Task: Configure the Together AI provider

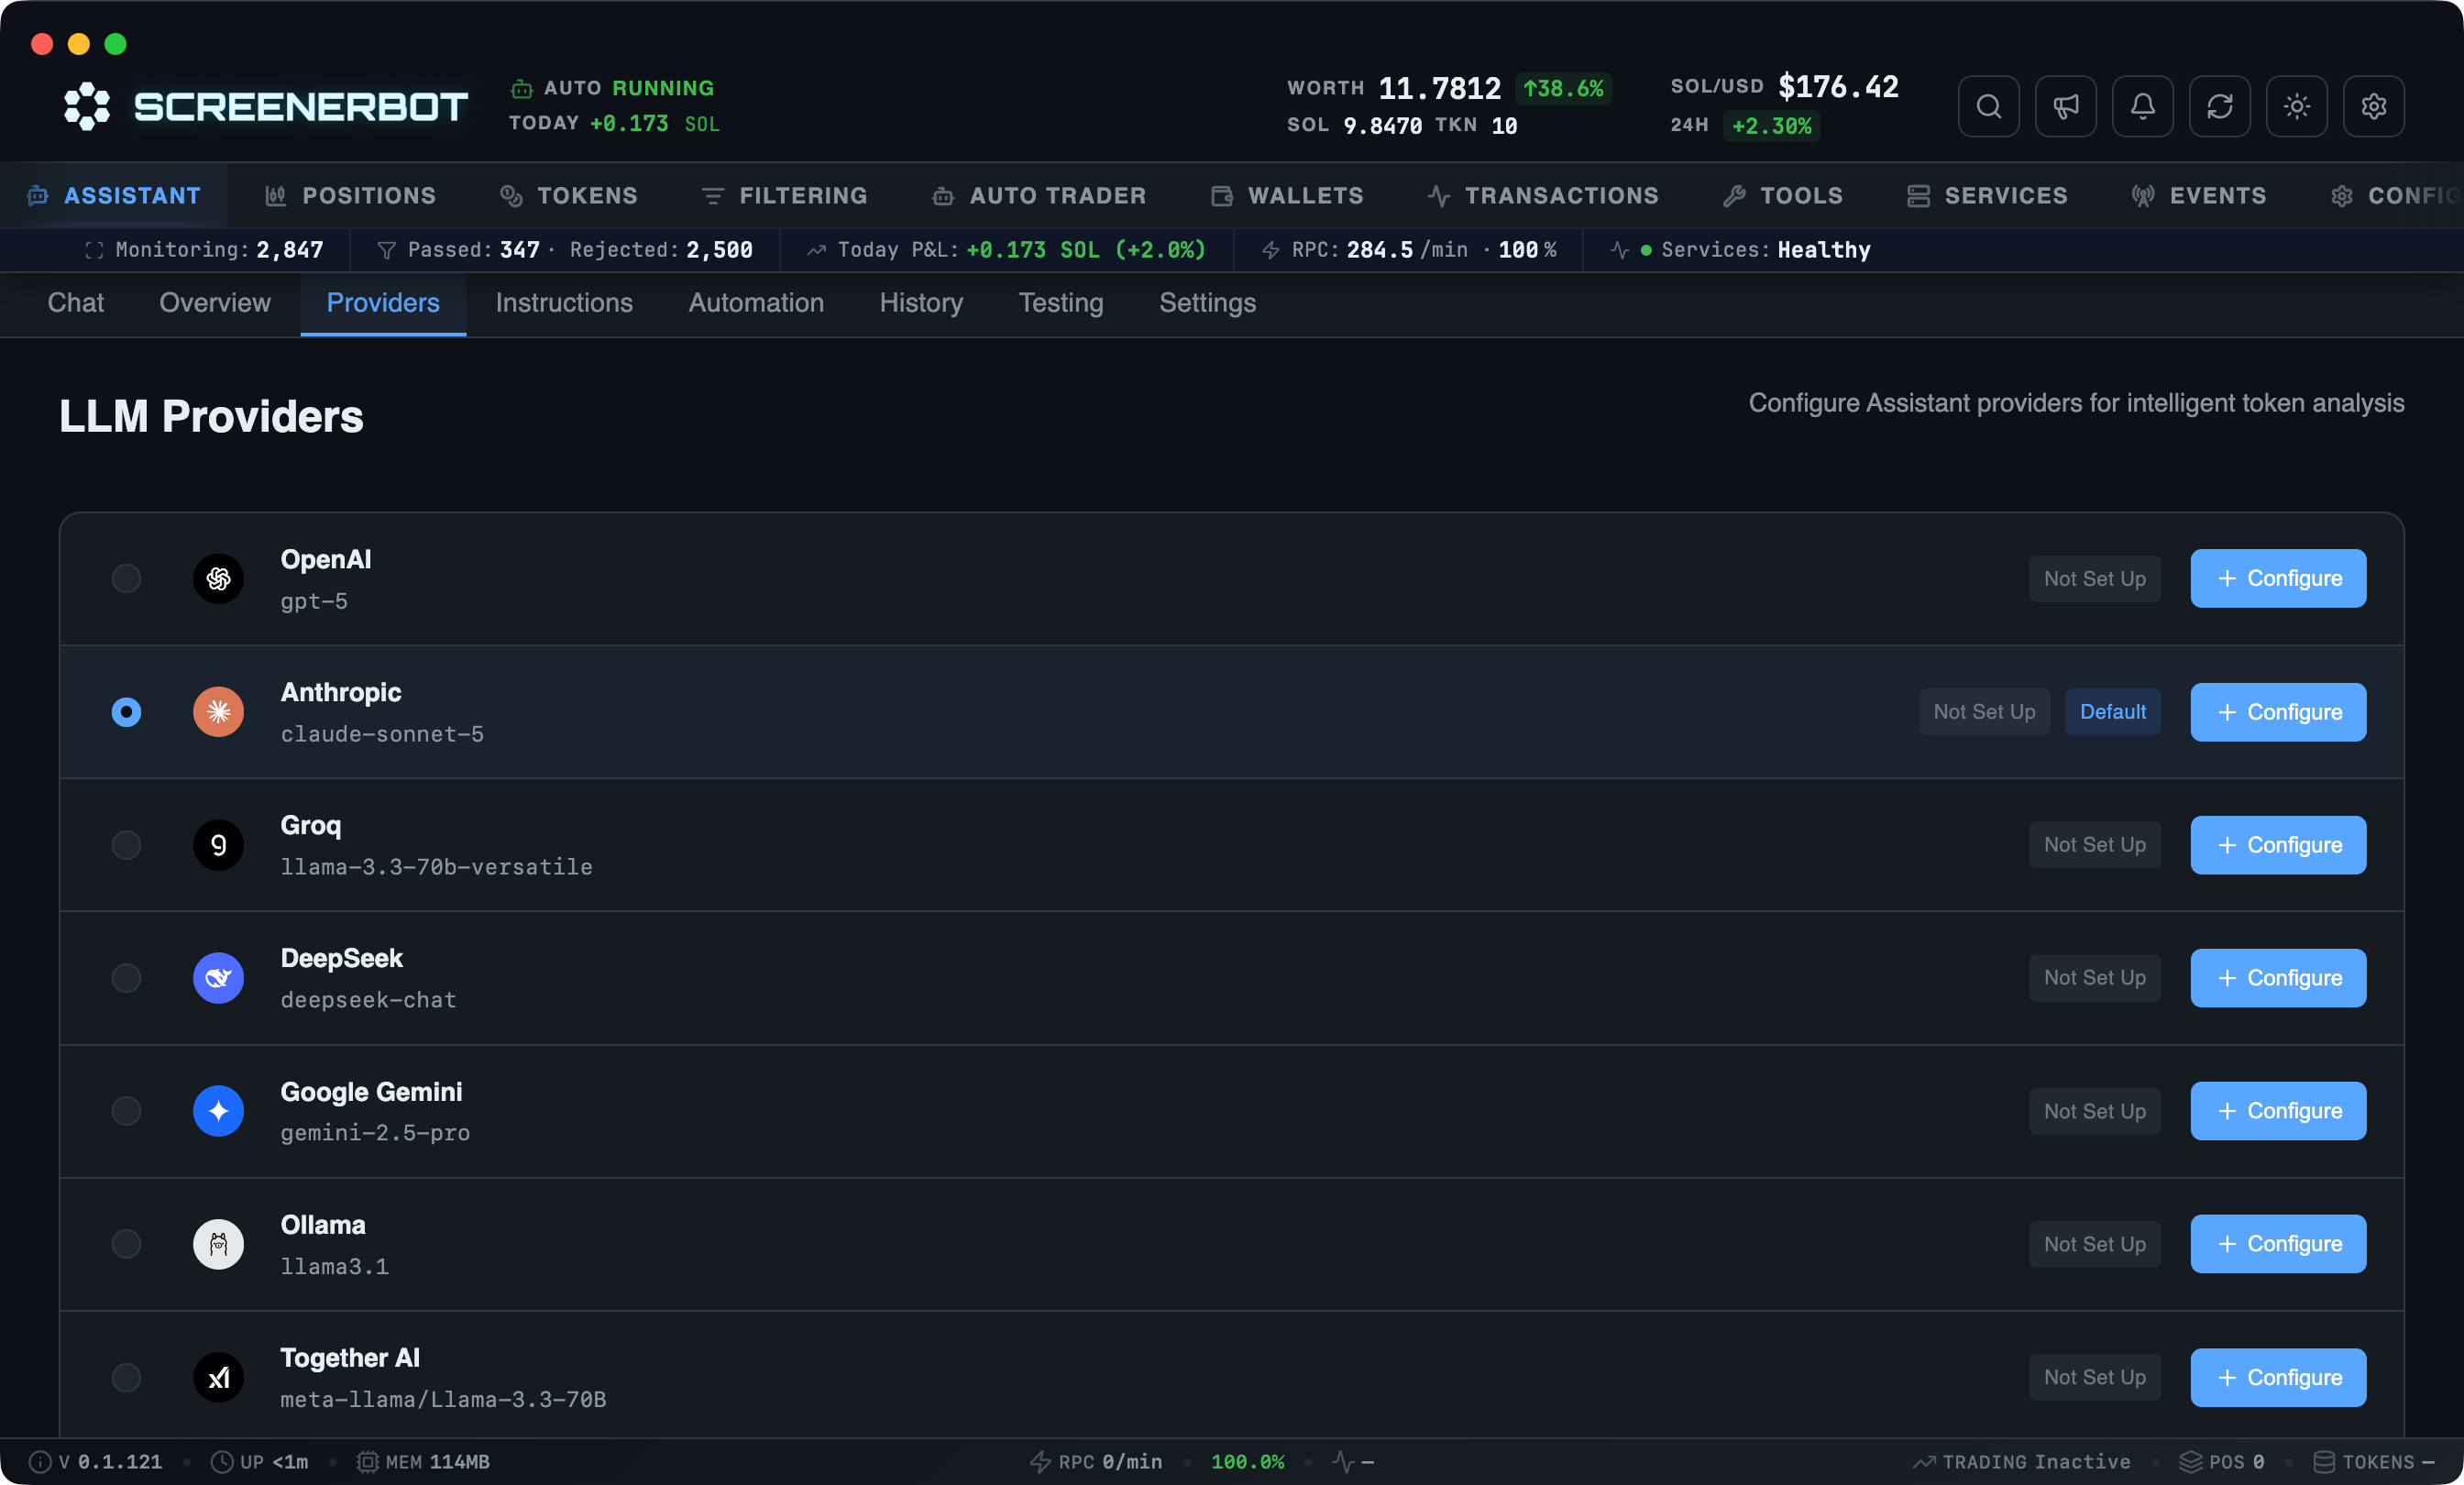Action: click(x=2278, y=1378)
